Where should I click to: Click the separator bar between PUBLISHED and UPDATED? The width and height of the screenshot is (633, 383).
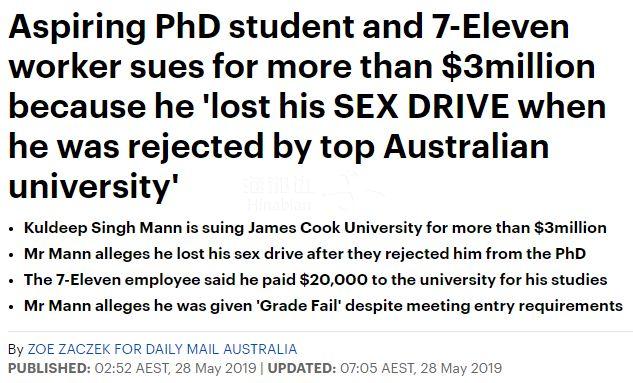click(262, 368)
